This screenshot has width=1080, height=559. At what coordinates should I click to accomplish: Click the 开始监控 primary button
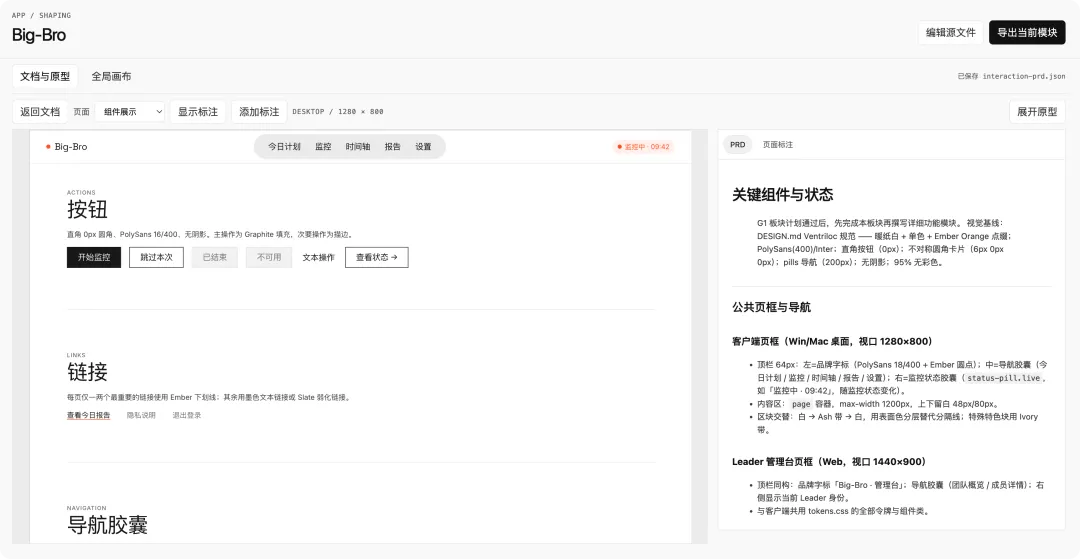(94, 257)
